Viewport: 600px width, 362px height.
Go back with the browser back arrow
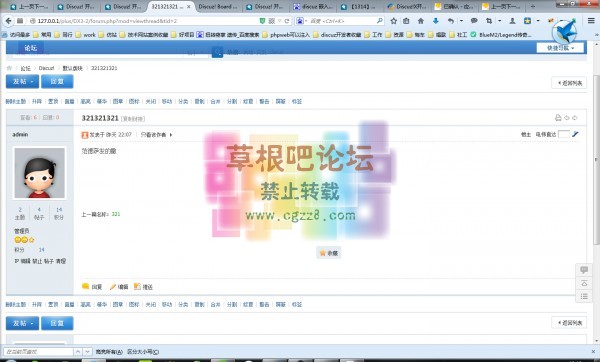[x=8, y=21]
